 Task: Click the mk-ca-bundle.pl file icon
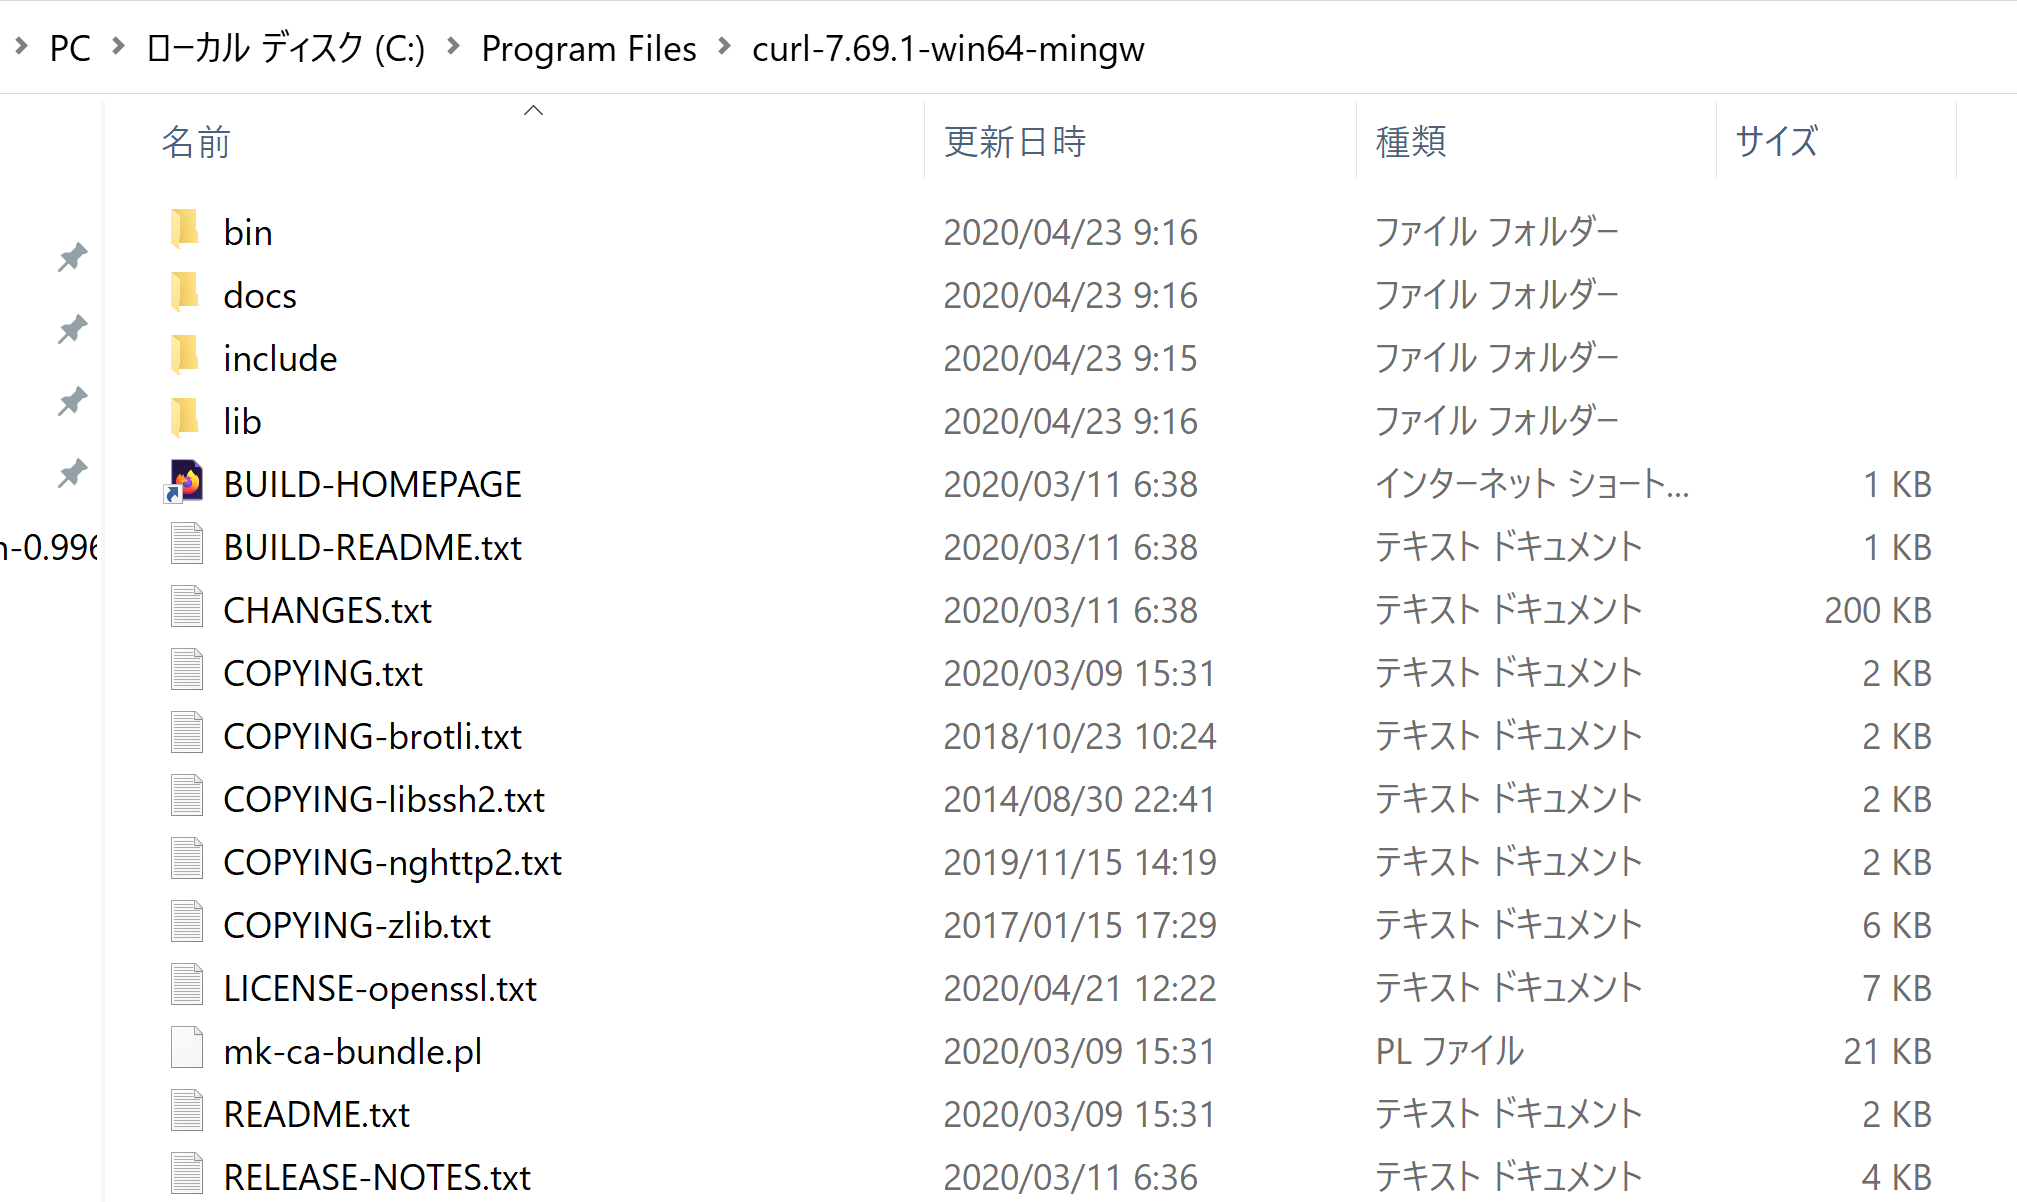(187, 1049)
